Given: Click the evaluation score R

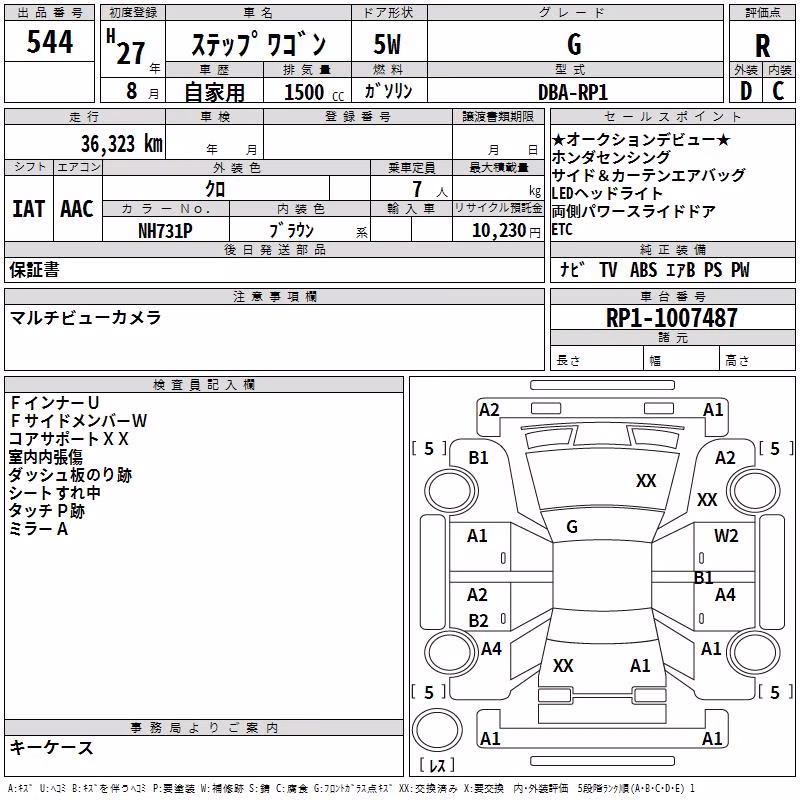Looking at the screenshot, I should pyautogui.click(x=762, y=45).
